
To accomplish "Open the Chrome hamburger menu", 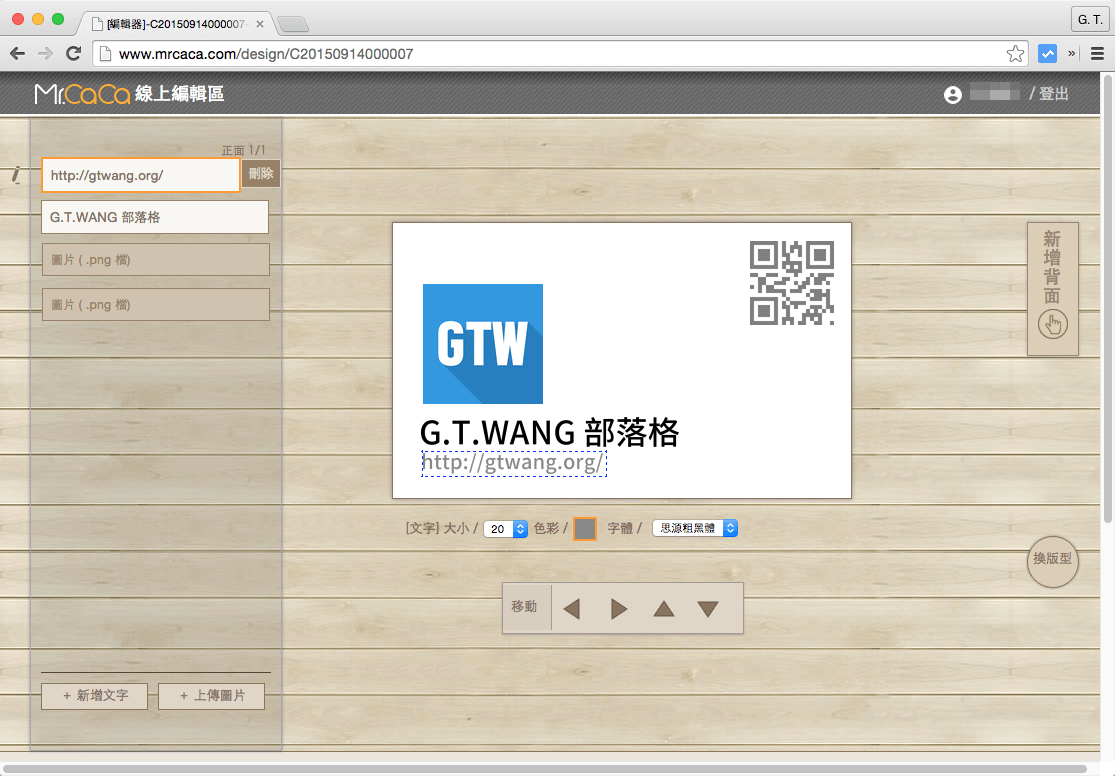I will 1097,54.
